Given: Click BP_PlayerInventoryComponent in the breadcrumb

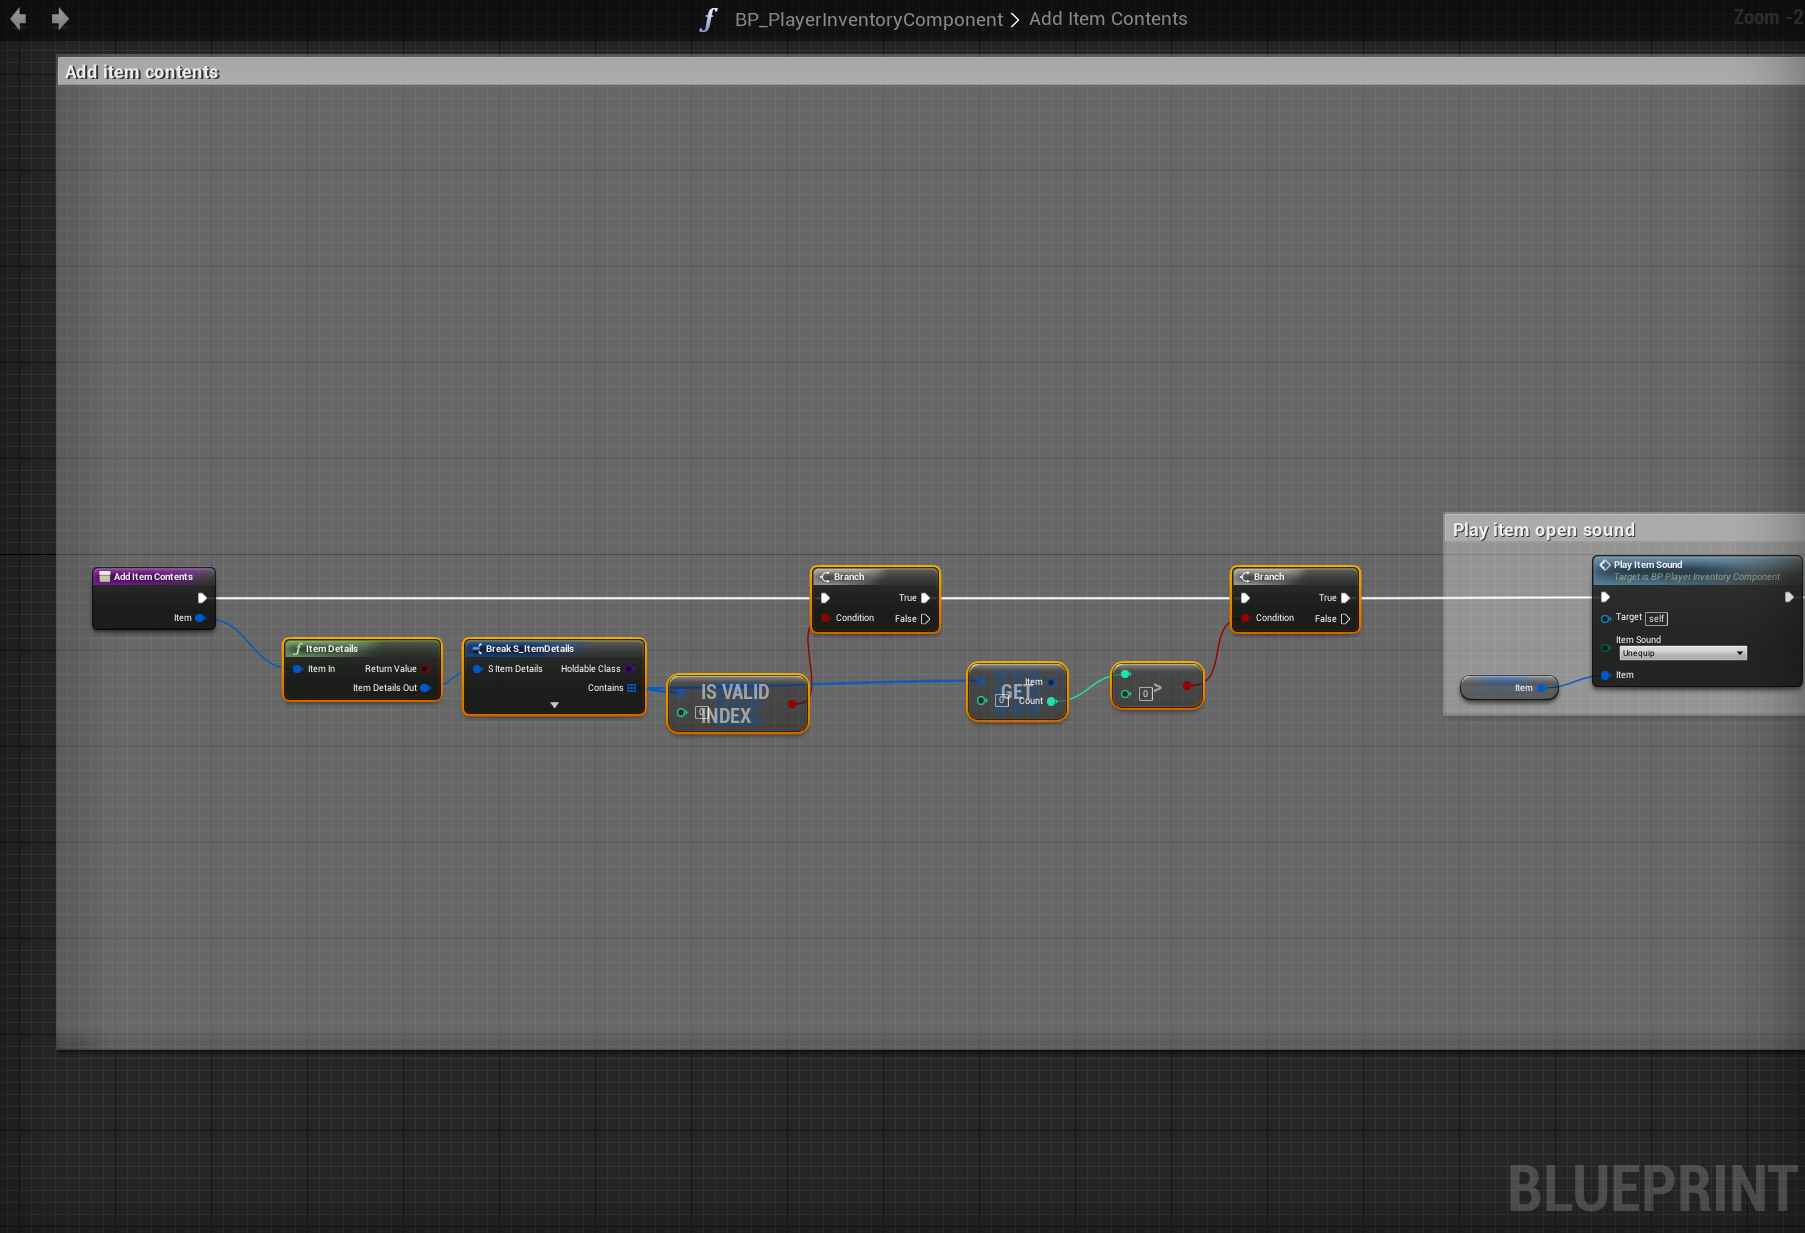Looking at the screenshot, I should pyautogui.click(x=868, y=20).
